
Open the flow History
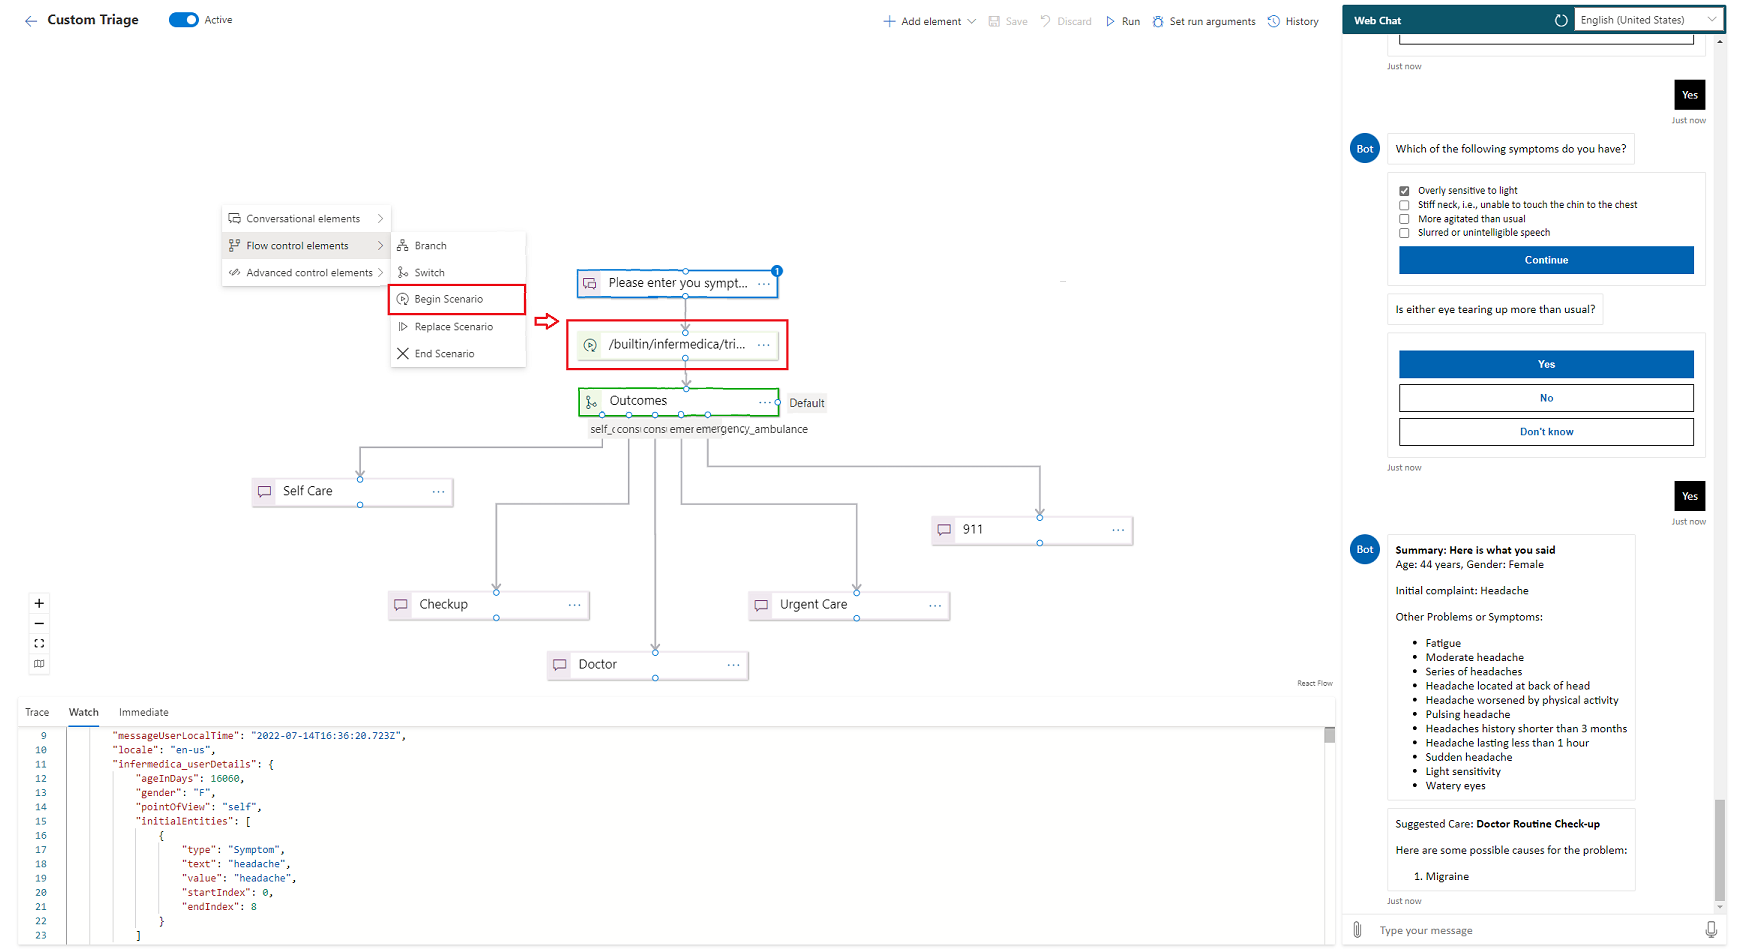click(1293, 21)
